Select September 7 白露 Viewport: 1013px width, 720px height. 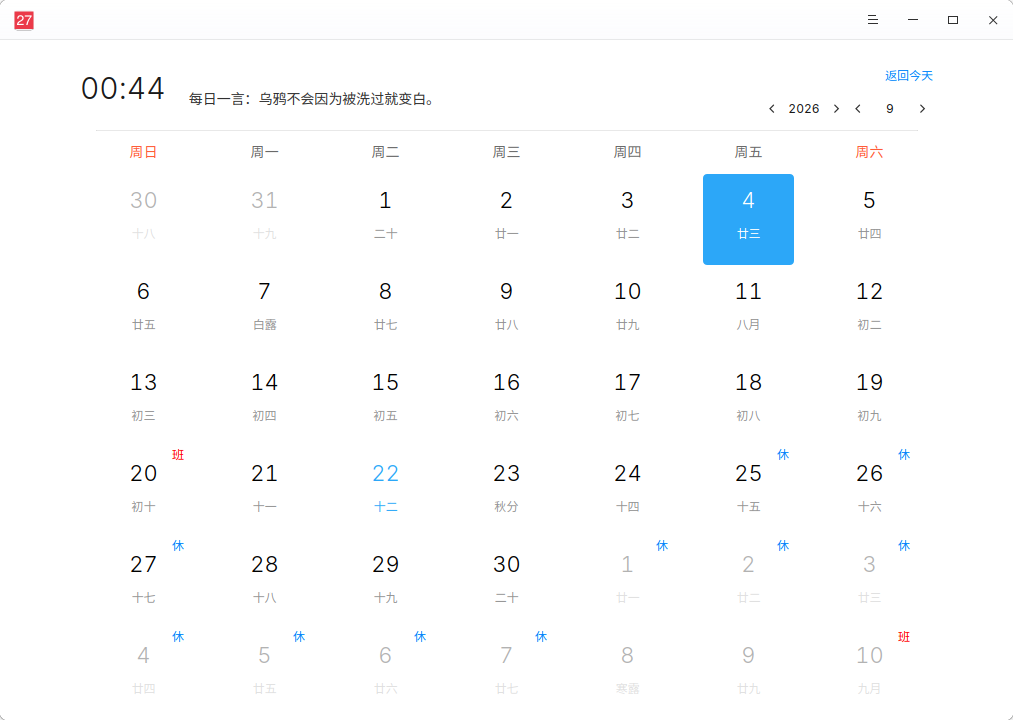pyautogui.click(x=264, y=310)
